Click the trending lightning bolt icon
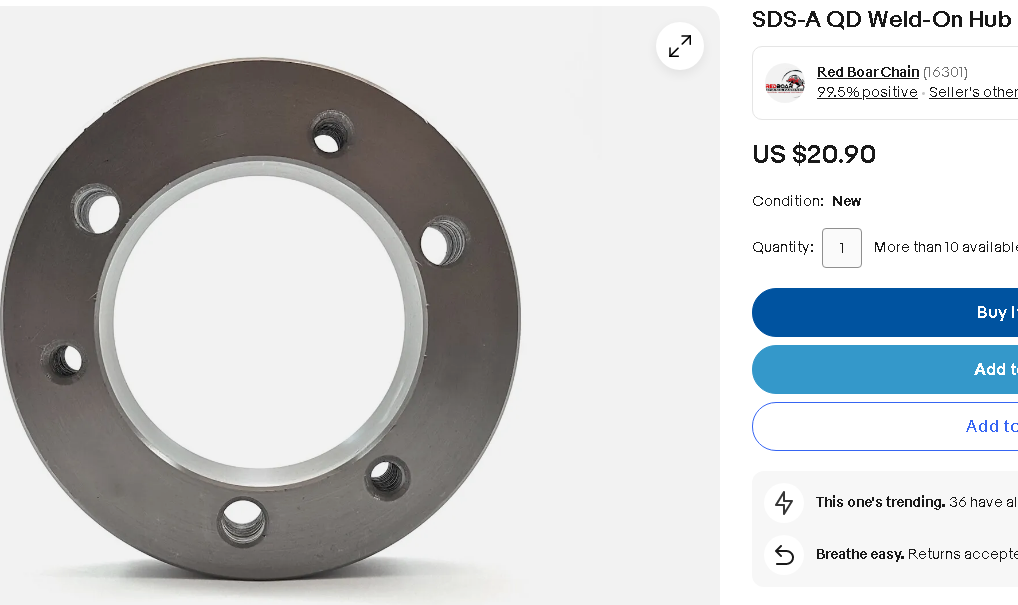Image resolution: width=1018 pixels, height=605 pixels. [x=784, y=502]
